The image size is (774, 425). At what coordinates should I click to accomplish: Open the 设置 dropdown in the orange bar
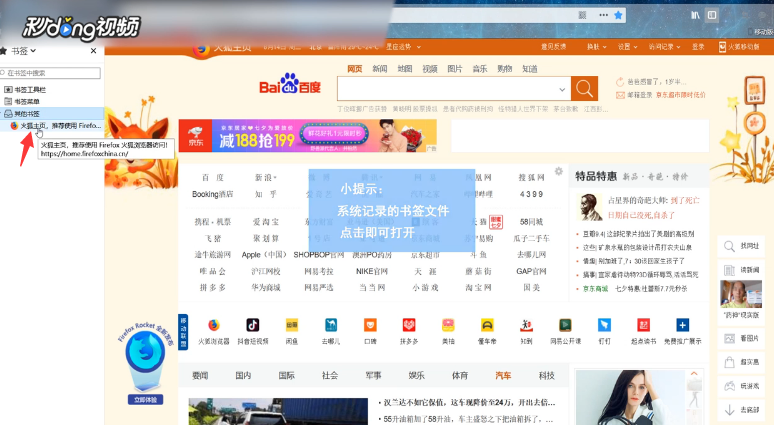coord(627,47)
